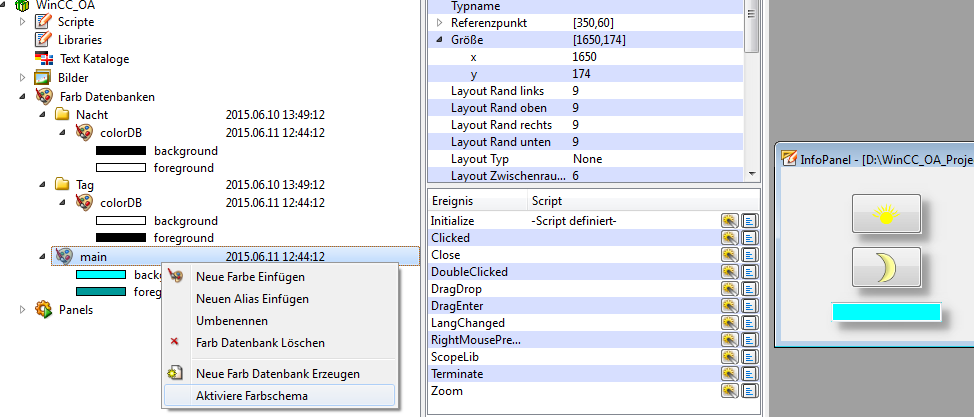This screenshot has width=974, height=417.
Task: Collapse the Nacht folder node
Action: pyautogui.click(x=42, y=114)
